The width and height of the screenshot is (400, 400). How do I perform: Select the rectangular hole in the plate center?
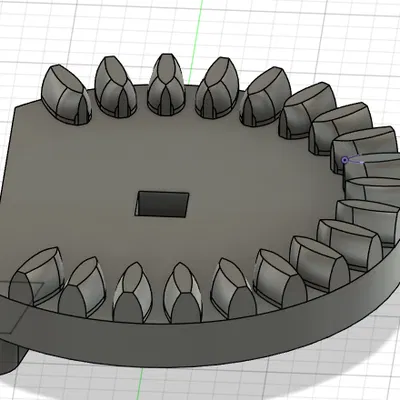tap(162, 204)
